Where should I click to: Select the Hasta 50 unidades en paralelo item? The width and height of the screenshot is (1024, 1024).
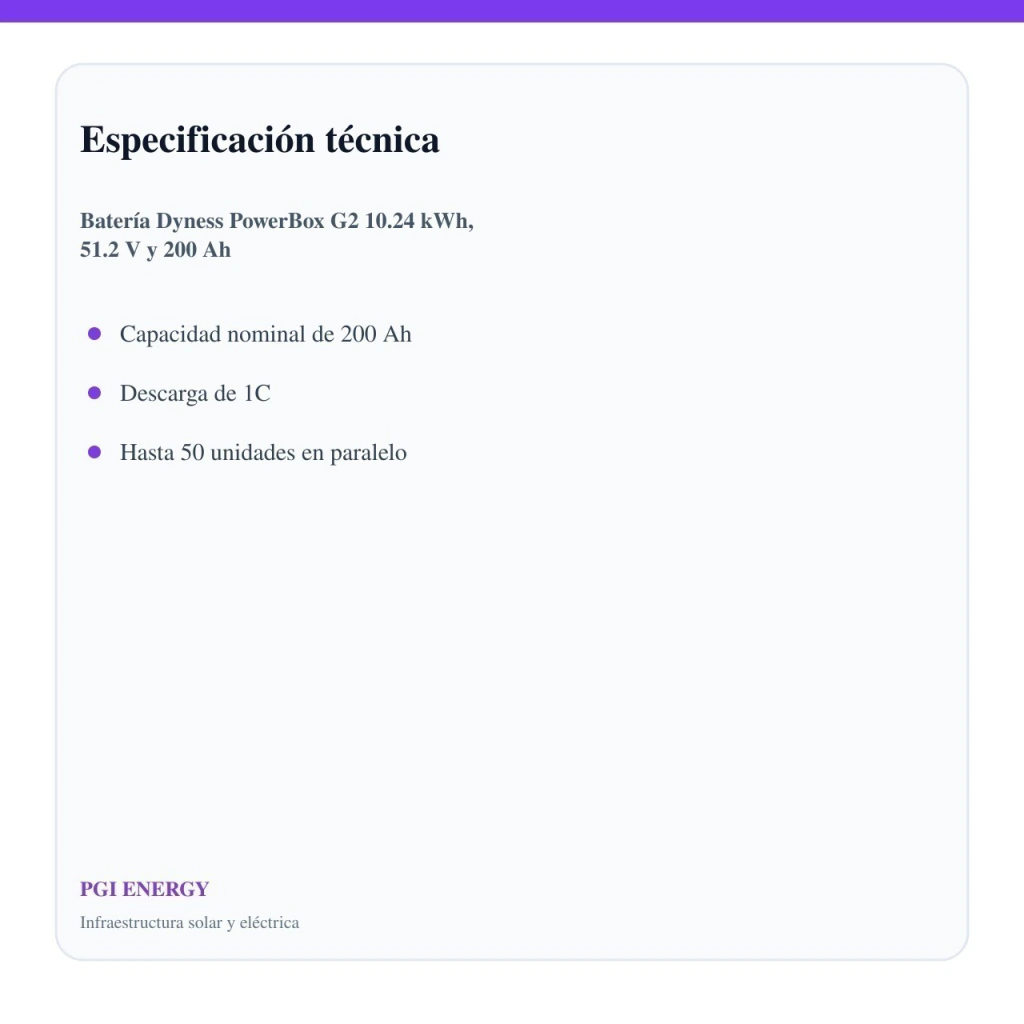click(263, 453)
